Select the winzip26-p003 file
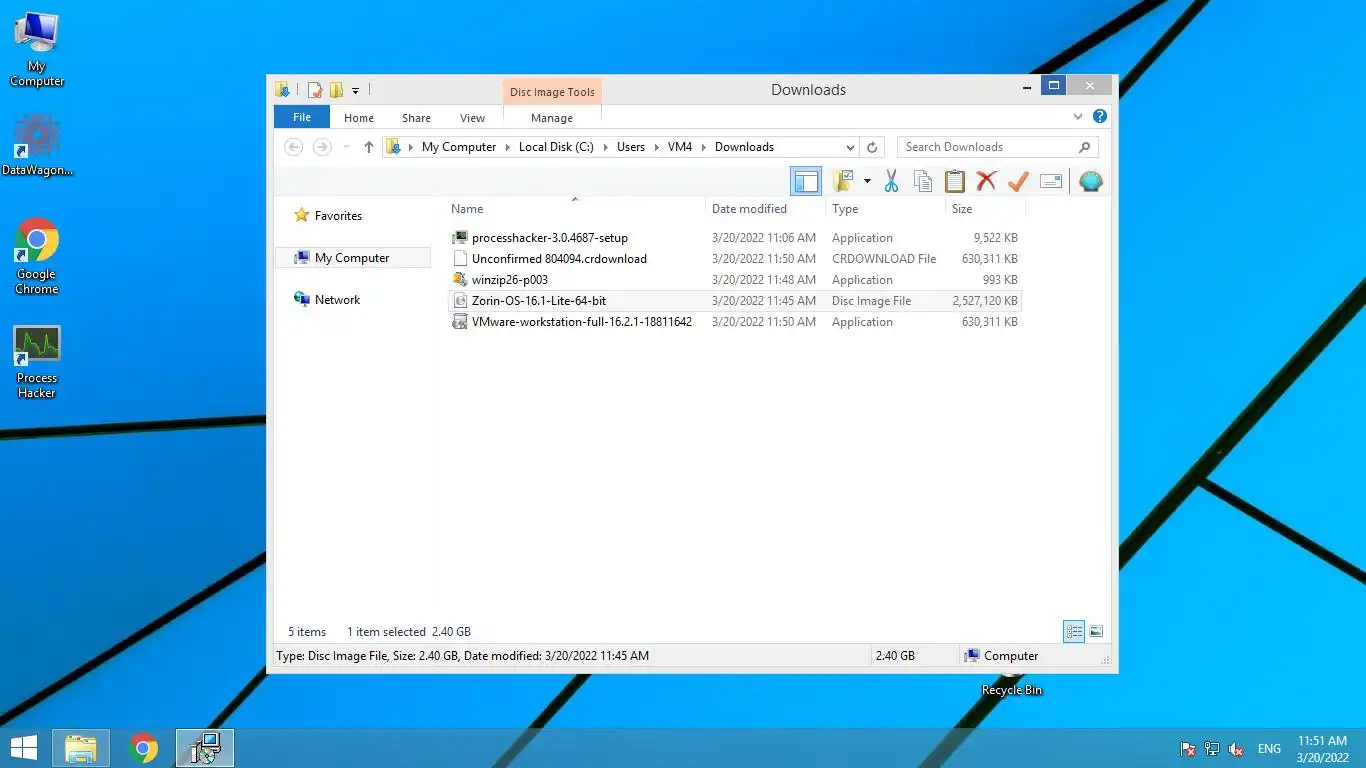Screen dimensions: 1366x768 pyautogui.click(x=734, y=280)
